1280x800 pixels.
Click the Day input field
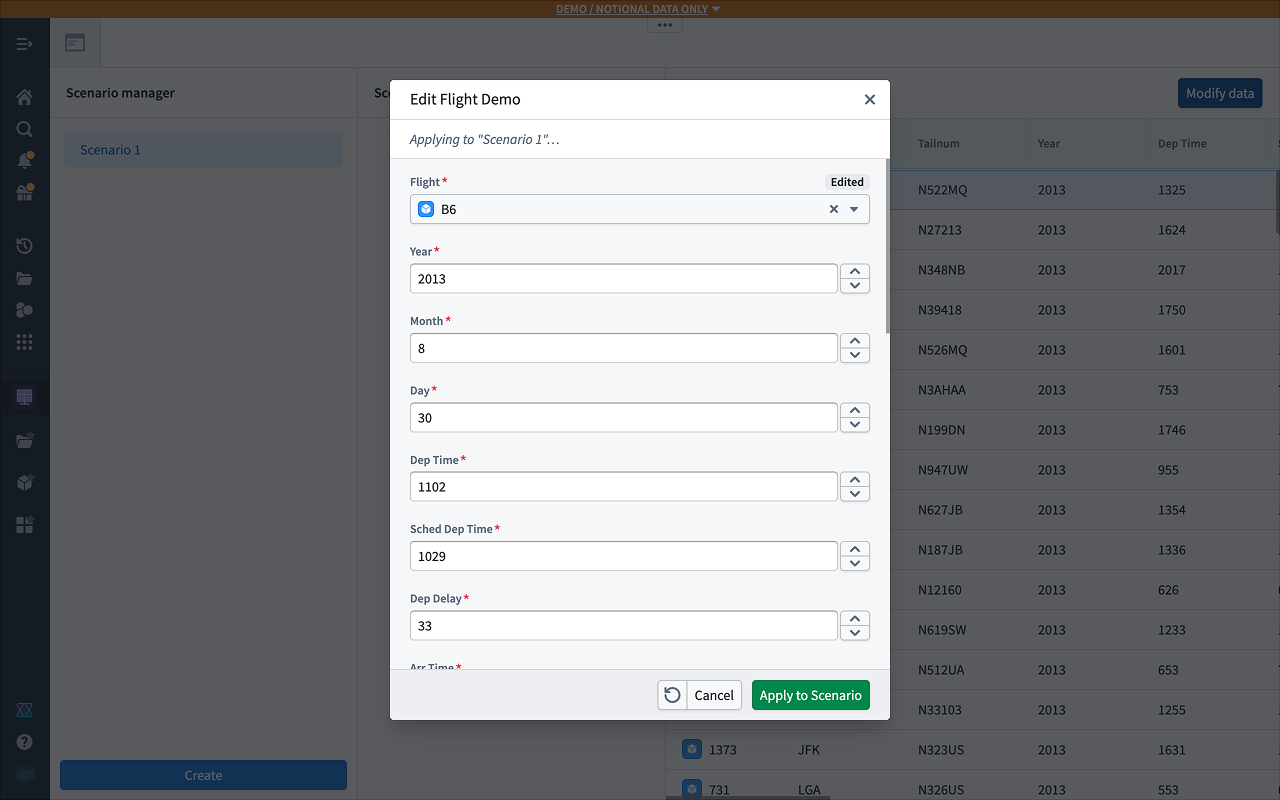(623, 417)
